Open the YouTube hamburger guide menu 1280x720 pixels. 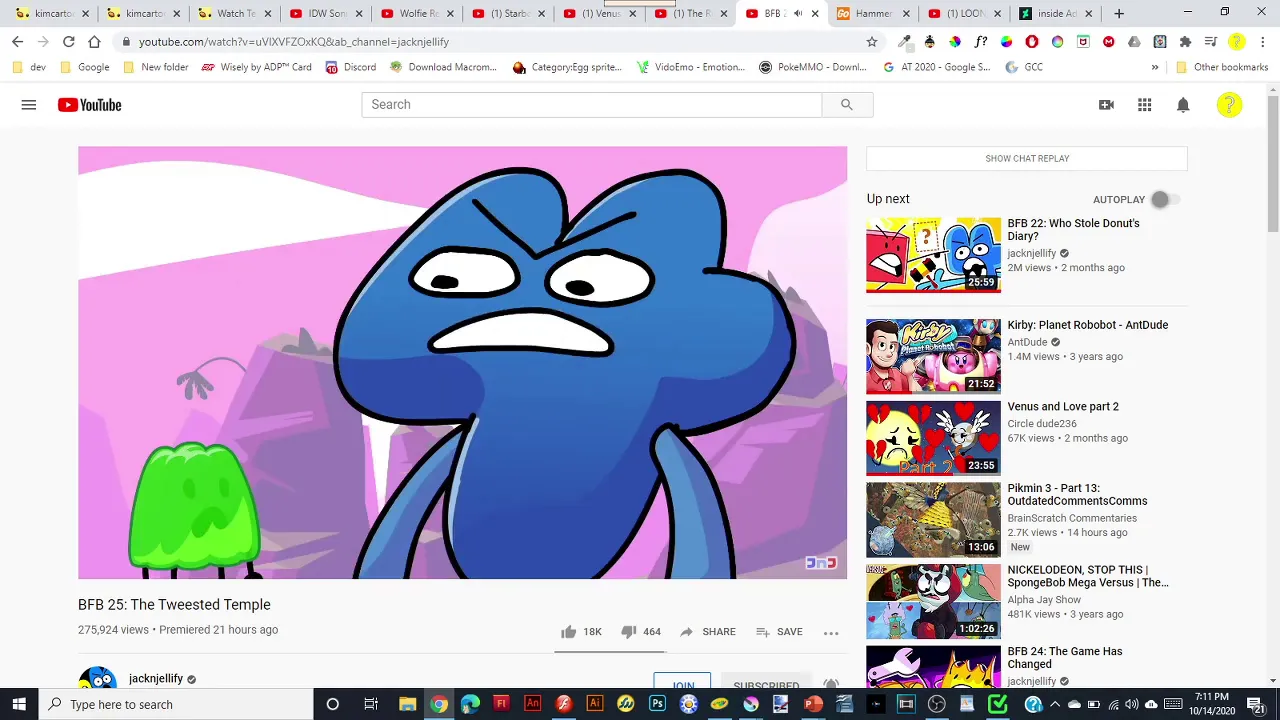pos(29,105)
